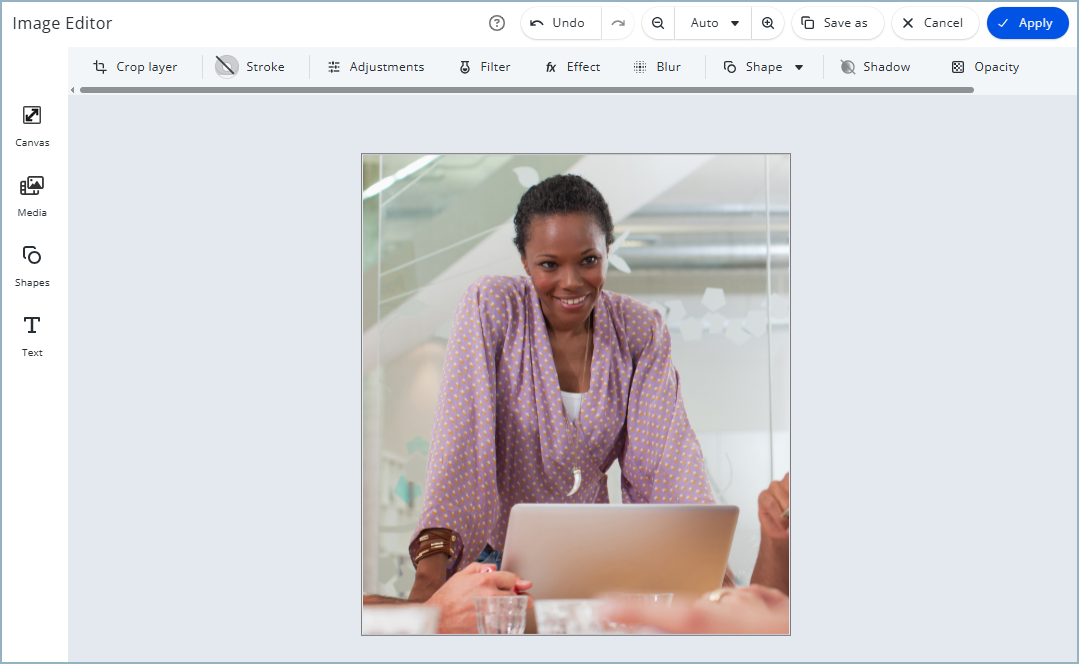This screenshot has width=1079, height=664.
Task: Choose Crop layer tool
Action: click(x=135, y=67)
